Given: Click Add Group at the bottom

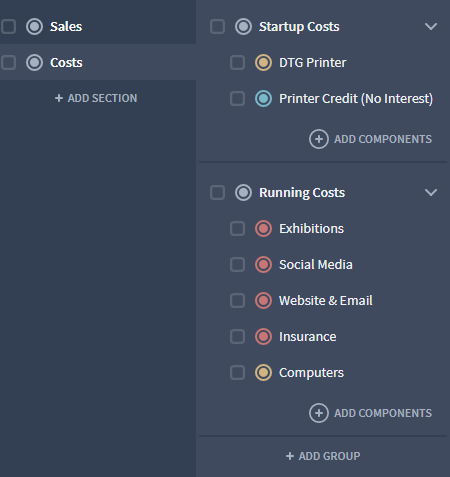Looking at the screenshot, I should (323, 456).
